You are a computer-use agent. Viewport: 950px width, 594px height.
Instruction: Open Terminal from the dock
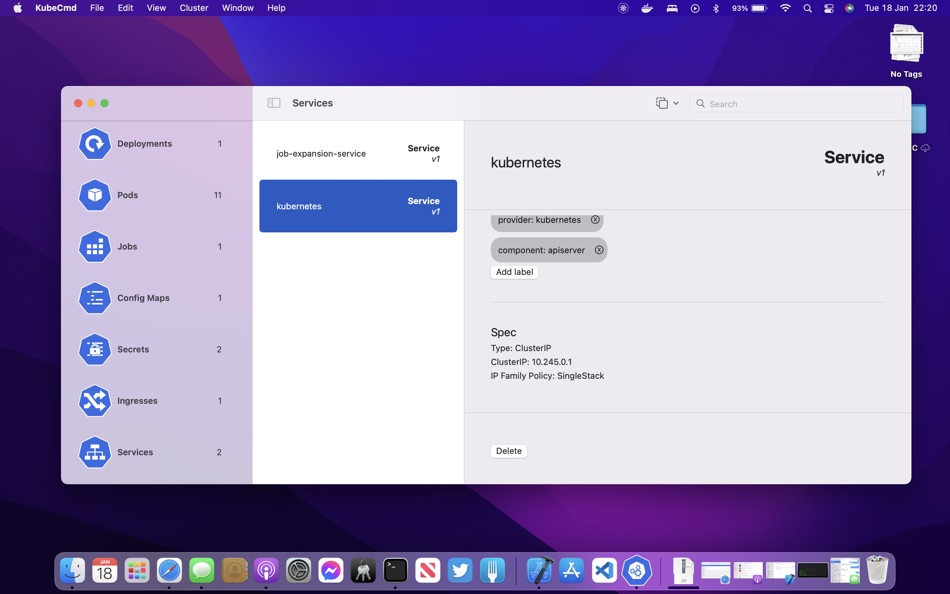[x=395, y=570]
